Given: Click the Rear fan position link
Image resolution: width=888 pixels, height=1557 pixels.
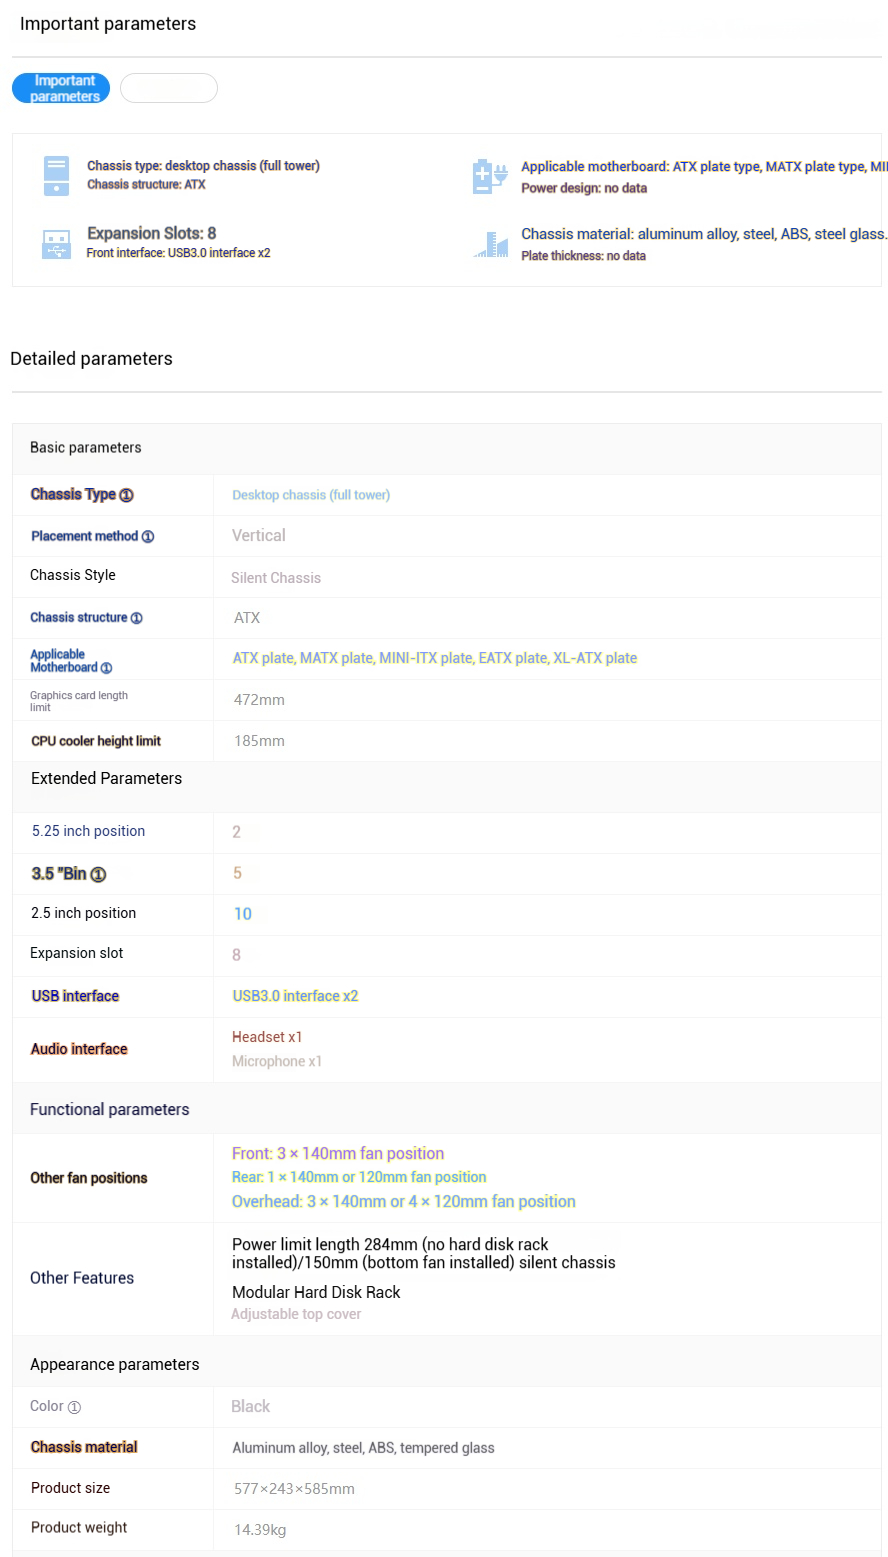Looking at the screenshot, I should click(x=359, y=1177).
